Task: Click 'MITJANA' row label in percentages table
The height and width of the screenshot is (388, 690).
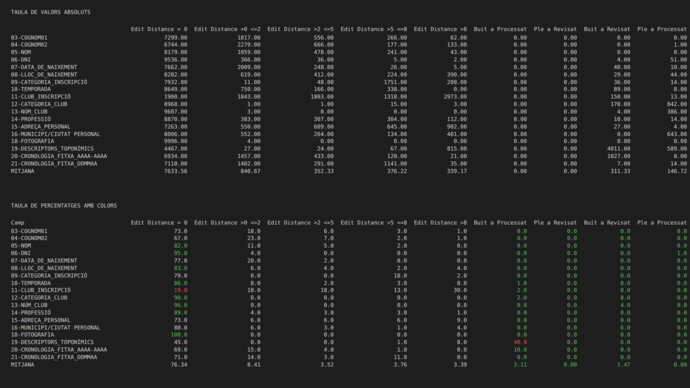Action: click(x=22, y=365)
